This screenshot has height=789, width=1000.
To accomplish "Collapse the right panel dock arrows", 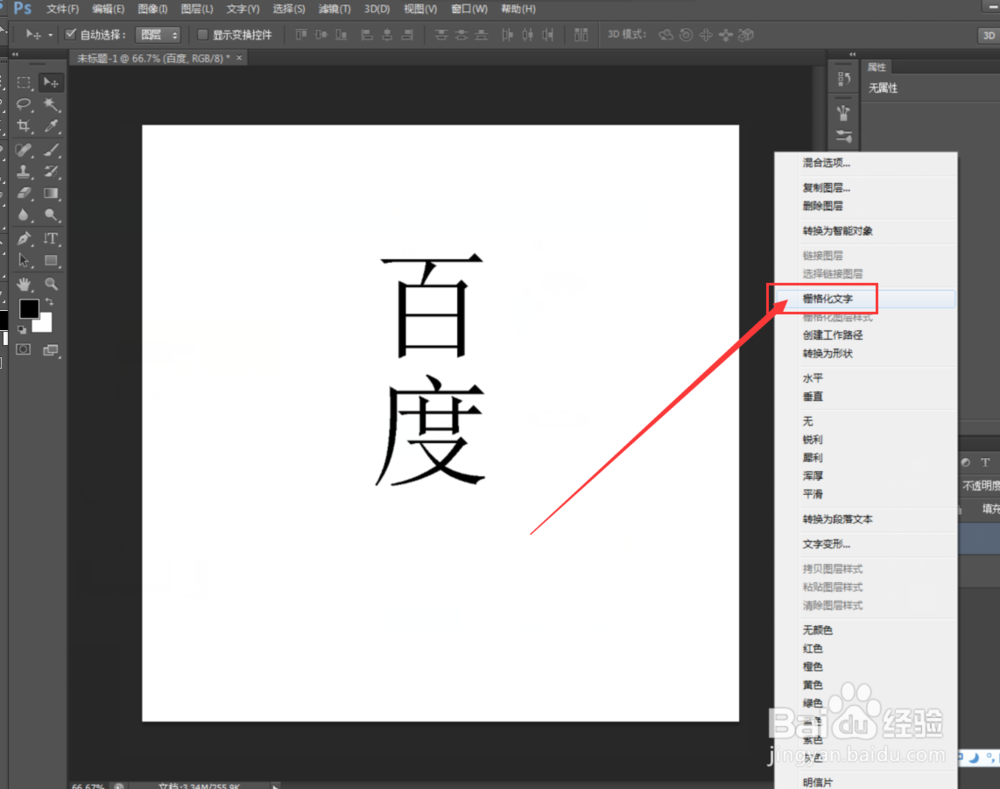I will coord(853,54).
